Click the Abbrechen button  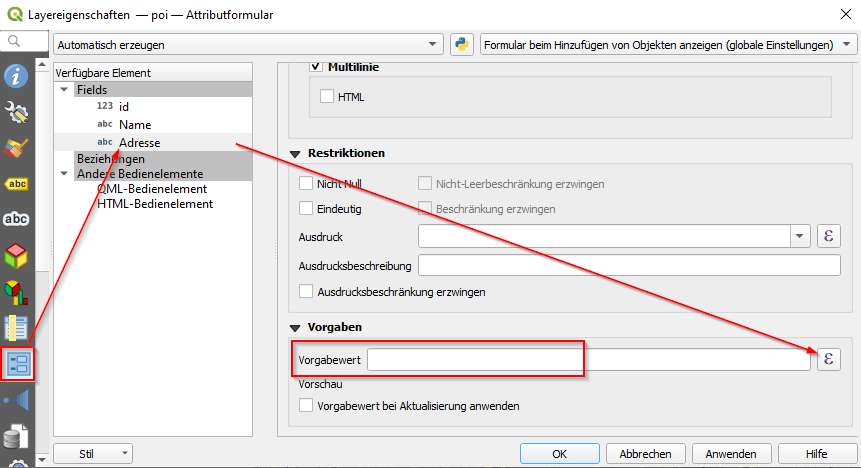pyautogui.click(x=645, y=453)
